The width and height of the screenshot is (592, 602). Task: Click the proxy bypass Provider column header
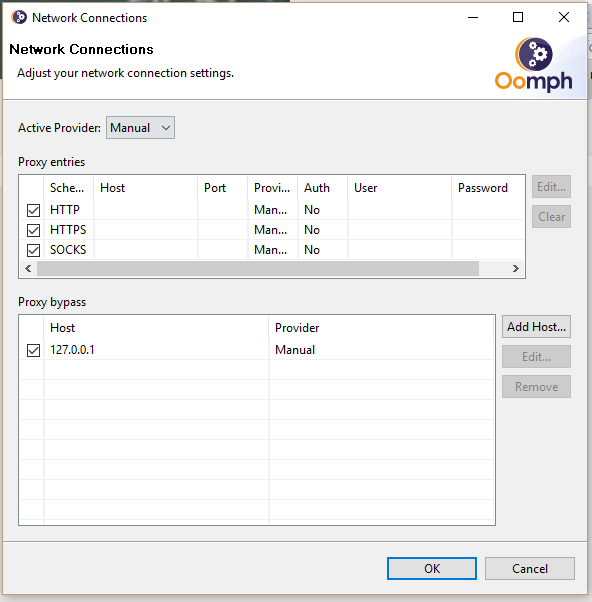[x=381, y=328]
